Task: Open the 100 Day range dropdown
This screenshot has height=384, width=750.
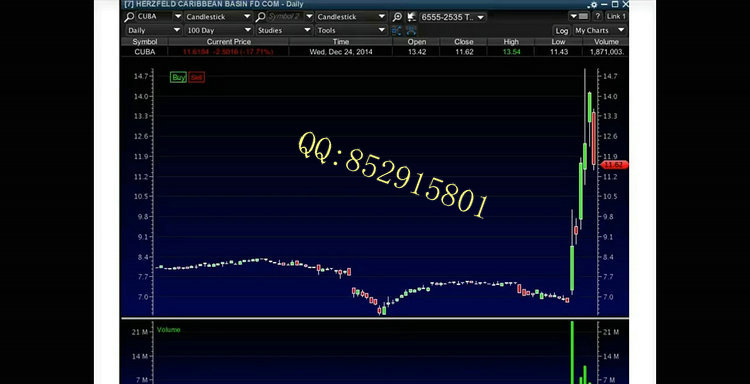Action: tap(218, 30)
